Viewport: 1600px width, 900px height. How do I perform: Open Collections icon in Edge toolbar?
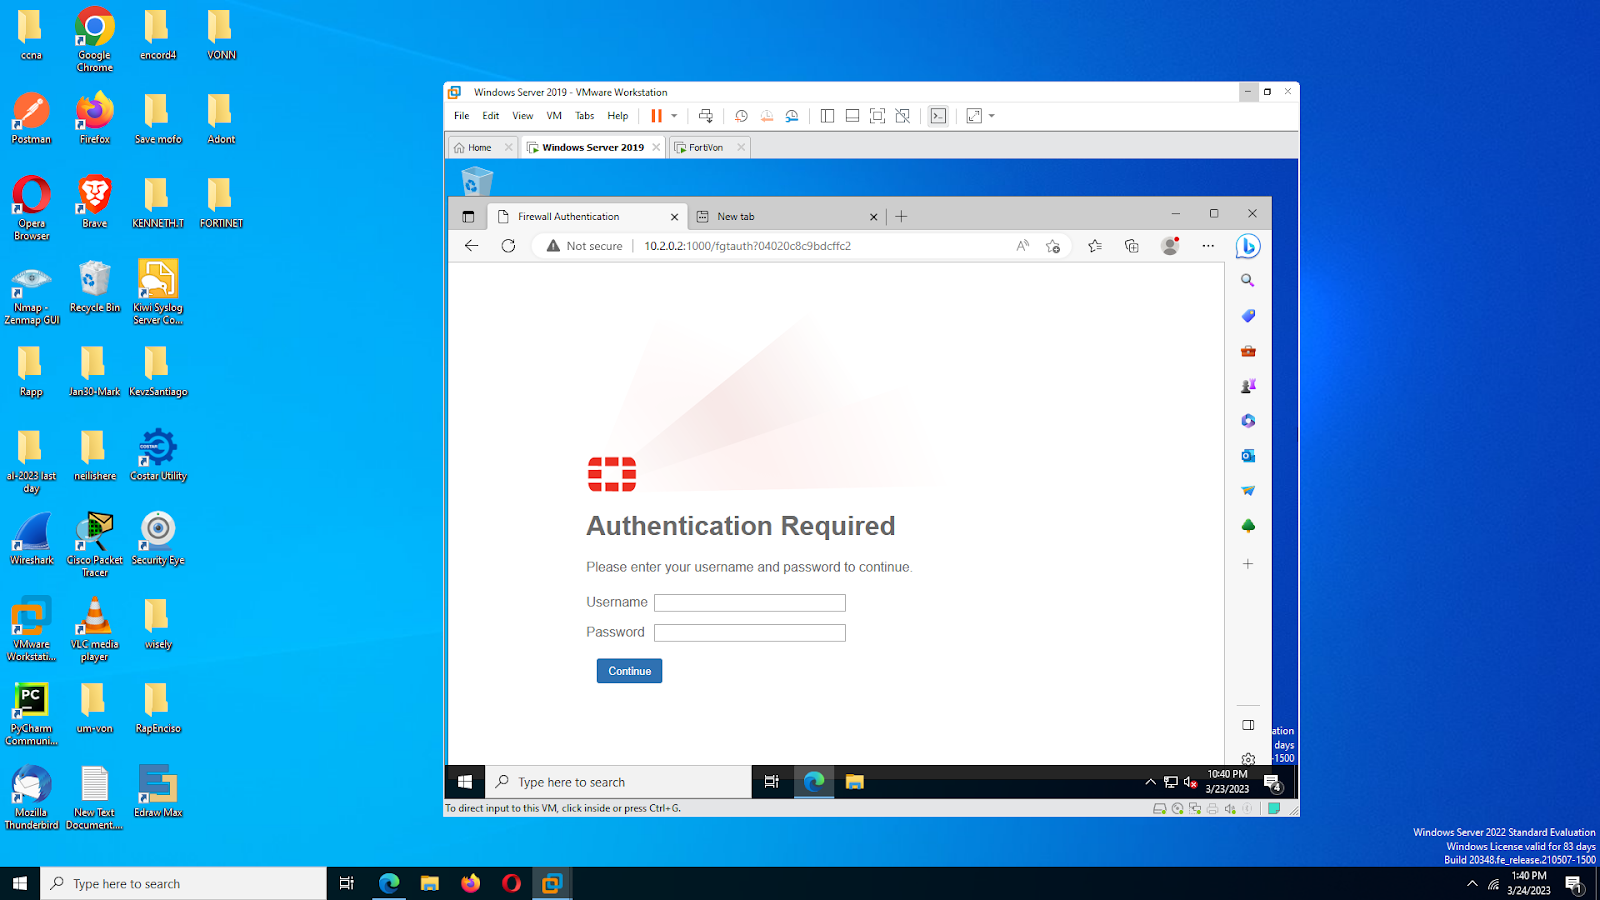pyautogui.click(x=1132, y=246)
